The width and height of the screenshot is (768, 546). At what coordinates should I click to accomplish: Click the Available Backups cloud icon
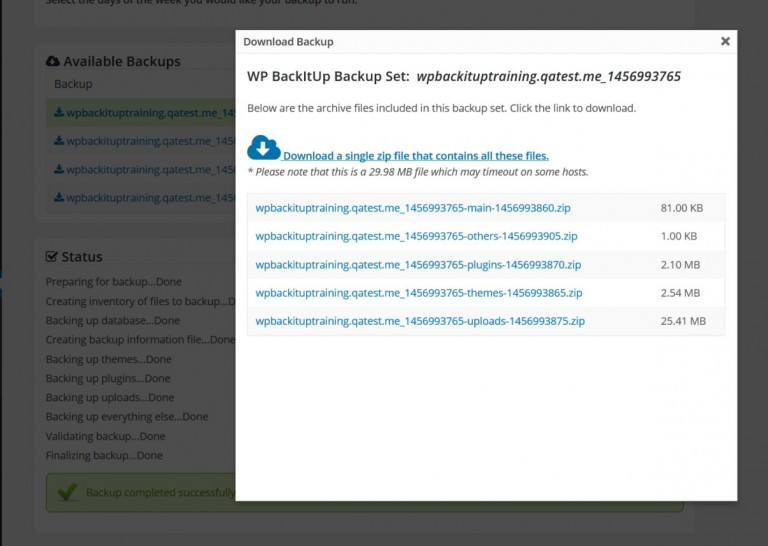(52, 61)
